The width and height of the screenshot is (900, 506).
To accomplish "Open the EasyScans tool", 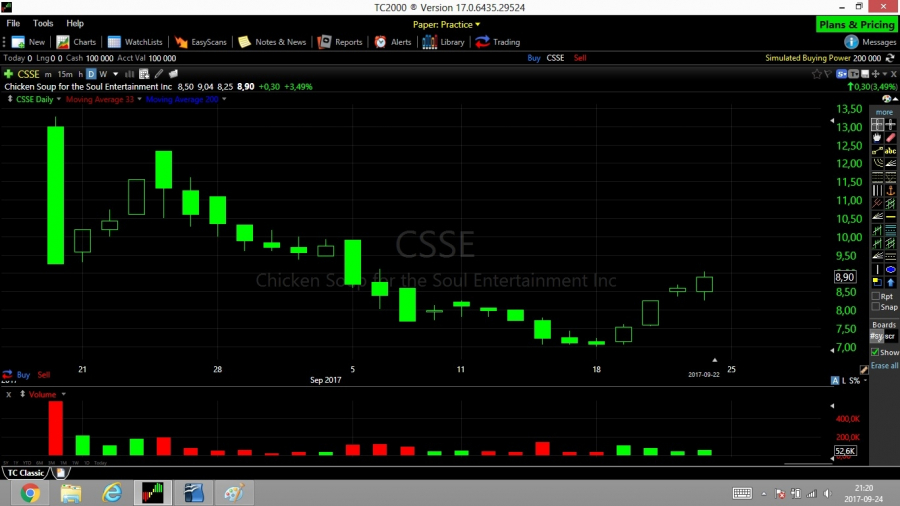I will [x=201, y=42].
